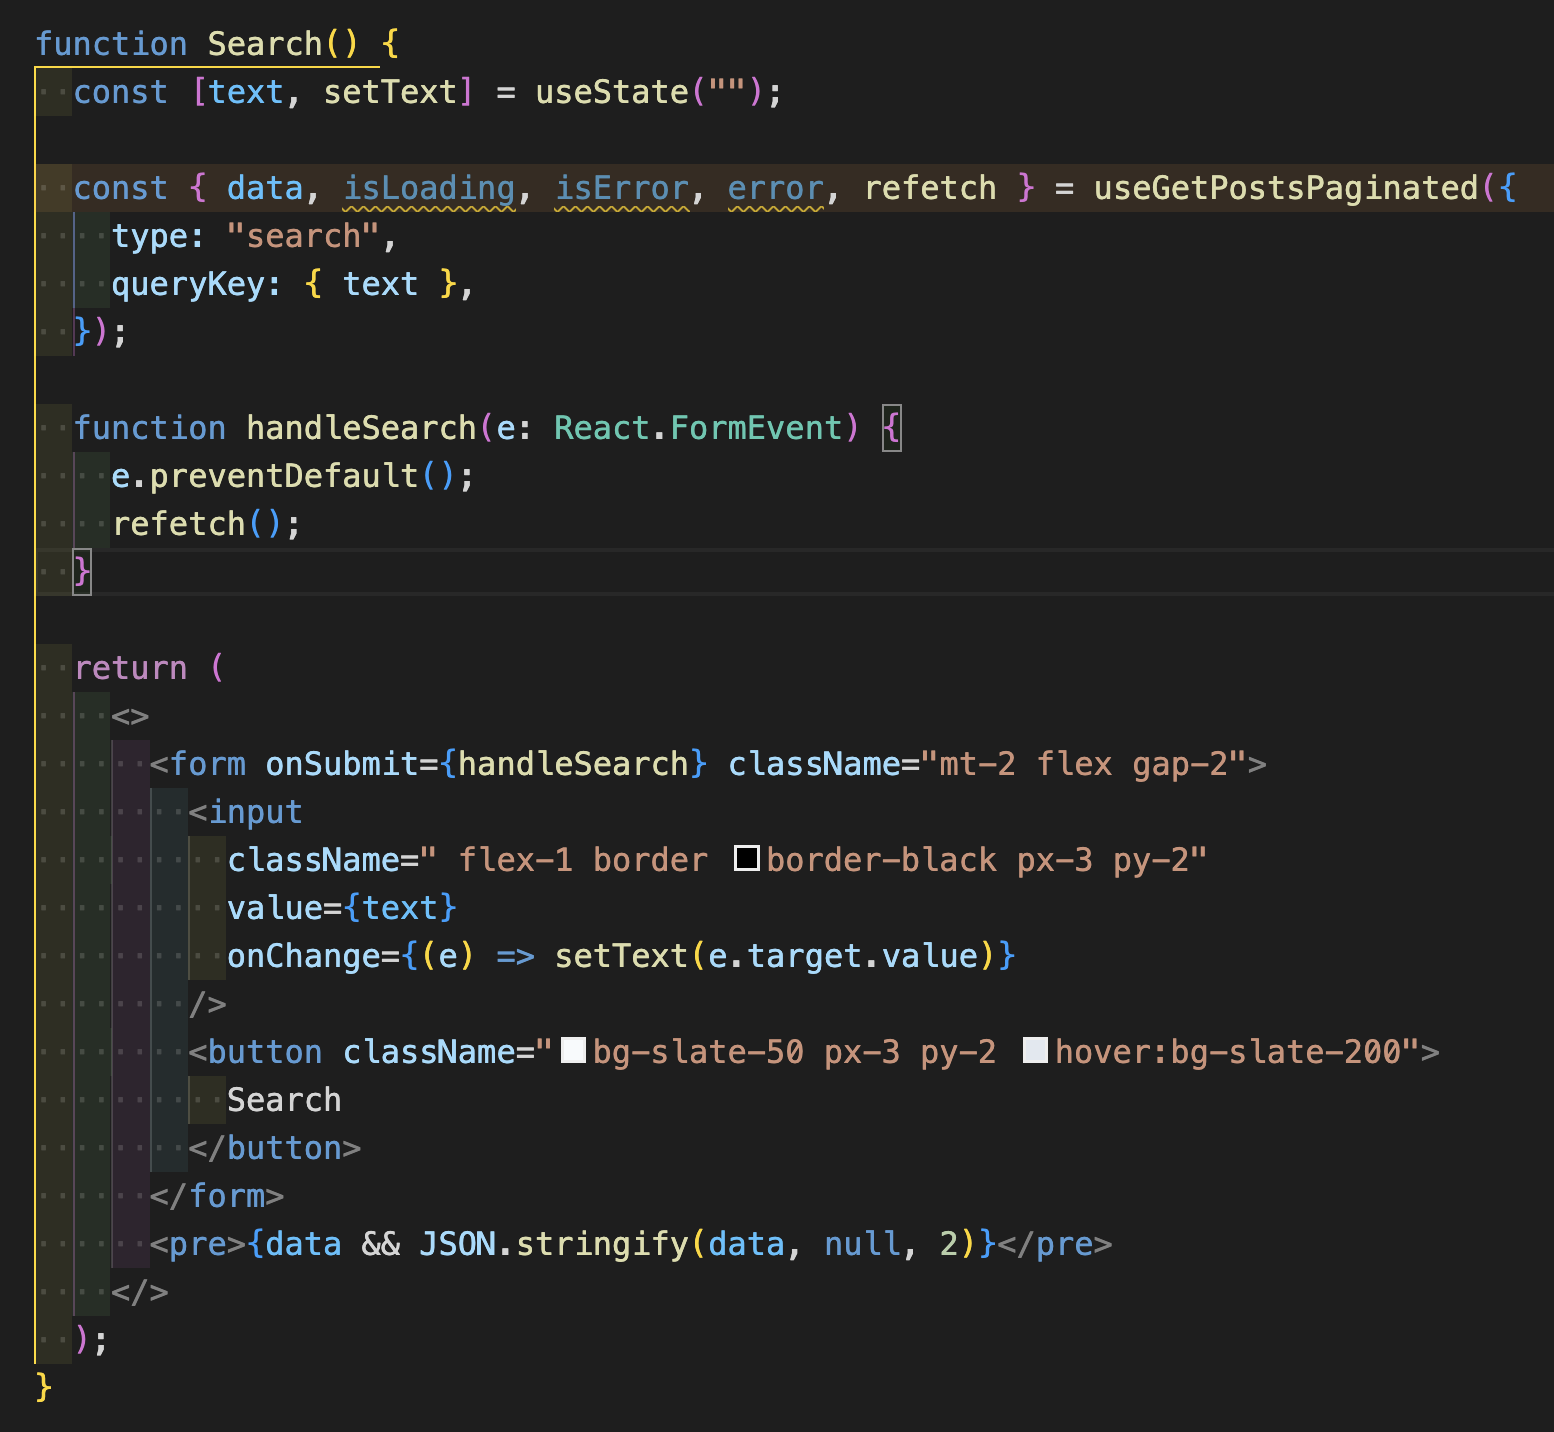1554x1432 pixels.
Task: Click the refetch() call inside handleSearch
Action: pos(198,524)
